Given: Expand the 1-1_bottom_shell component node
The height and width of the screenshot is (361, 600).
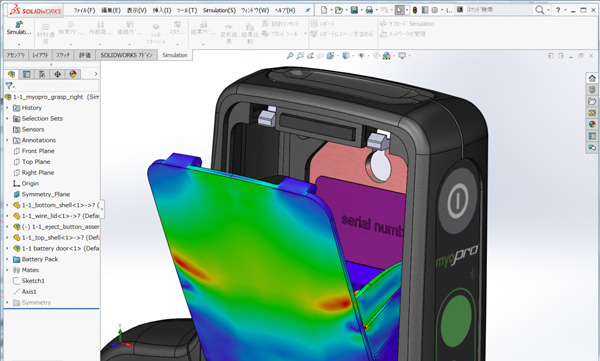Looking at the screenshot, I should [7, 205].
